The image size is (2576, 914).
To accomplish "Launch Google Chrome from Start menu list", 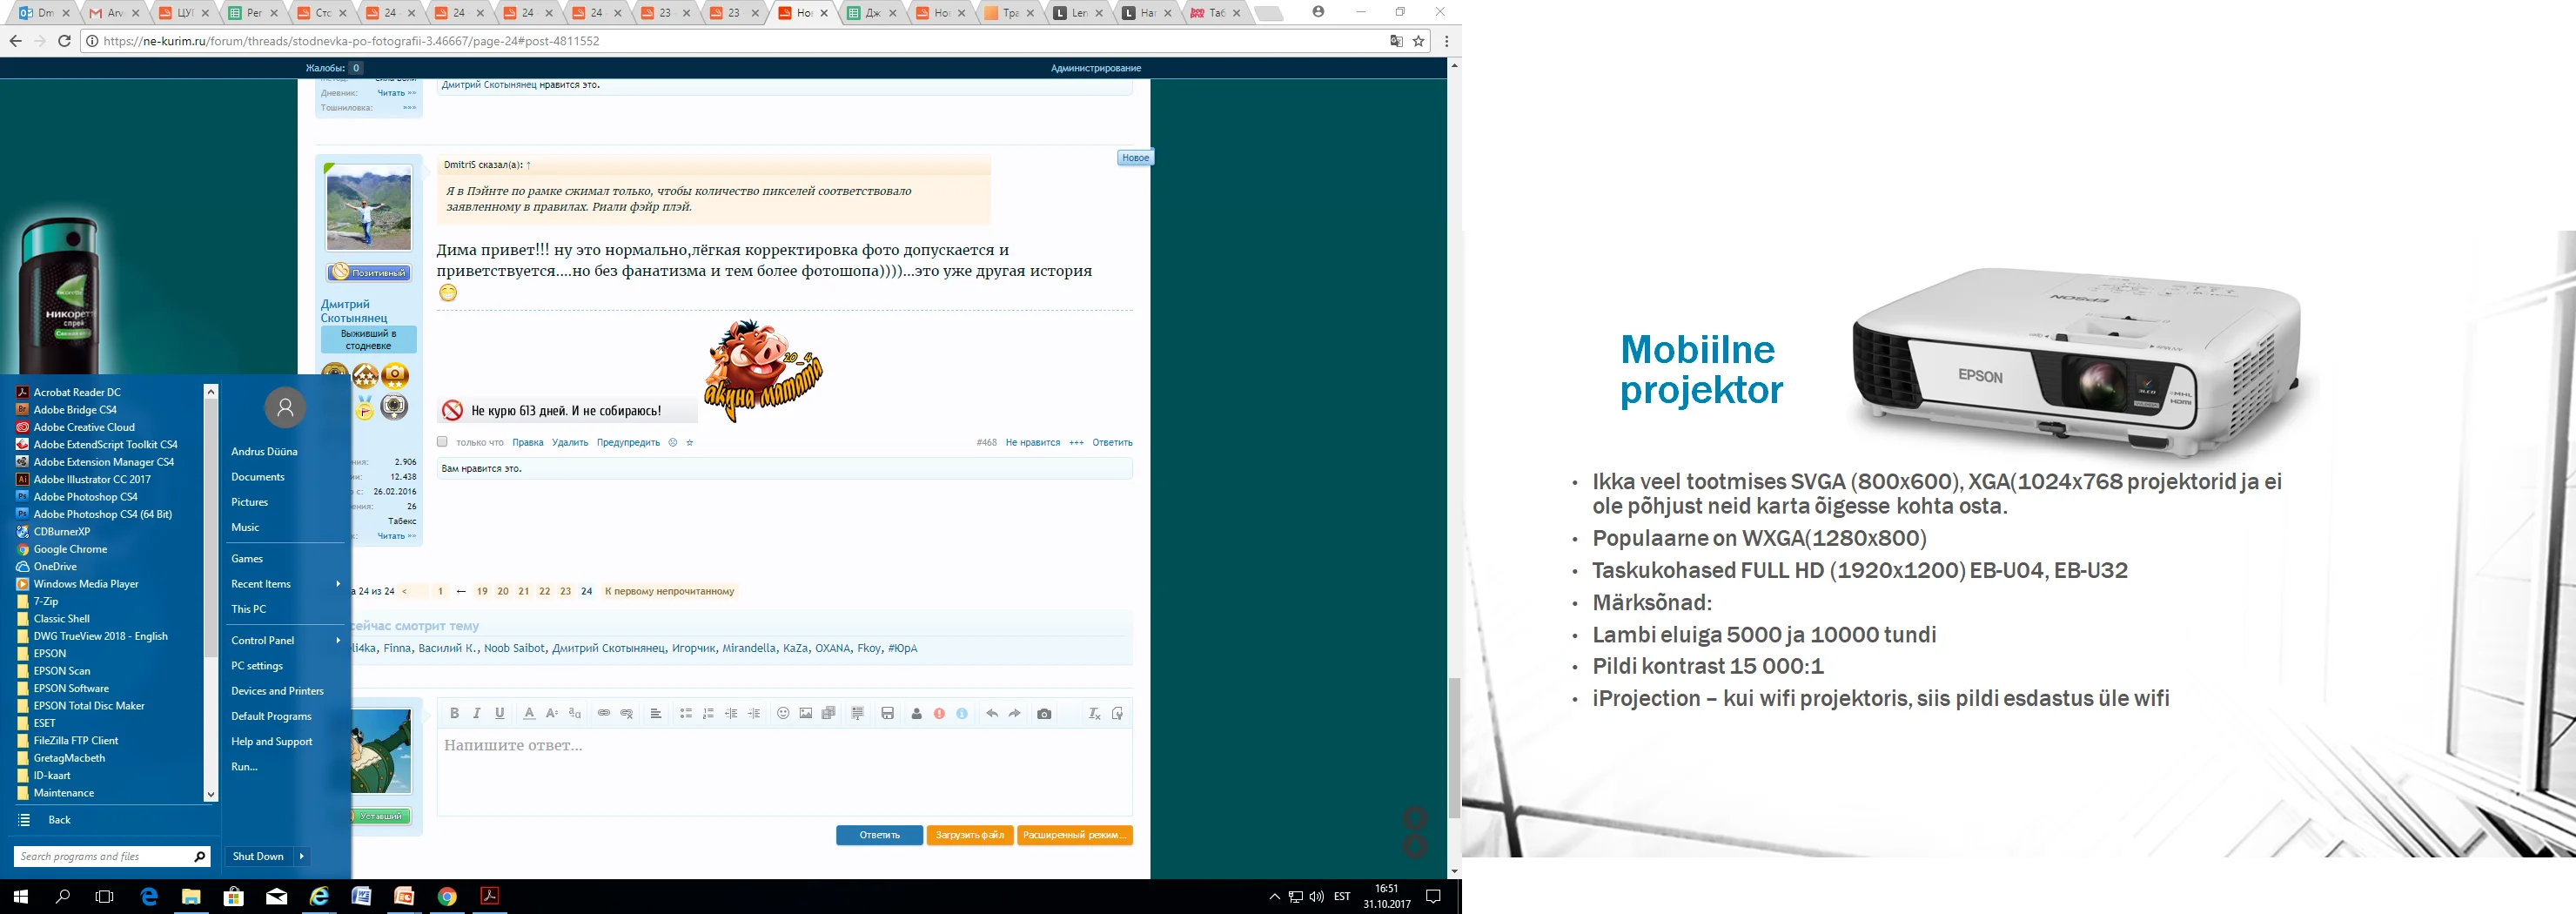I will 70,549.
